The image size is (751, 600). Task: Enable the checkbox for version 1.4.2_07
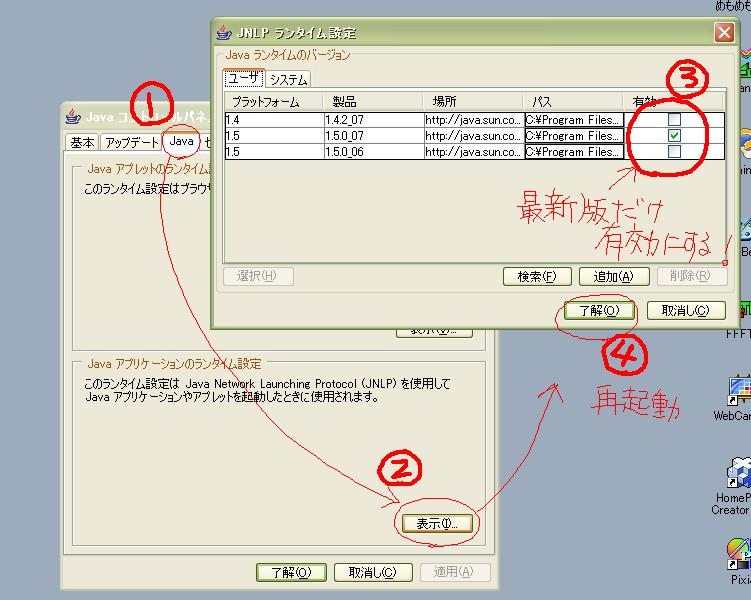pos(674,119)
